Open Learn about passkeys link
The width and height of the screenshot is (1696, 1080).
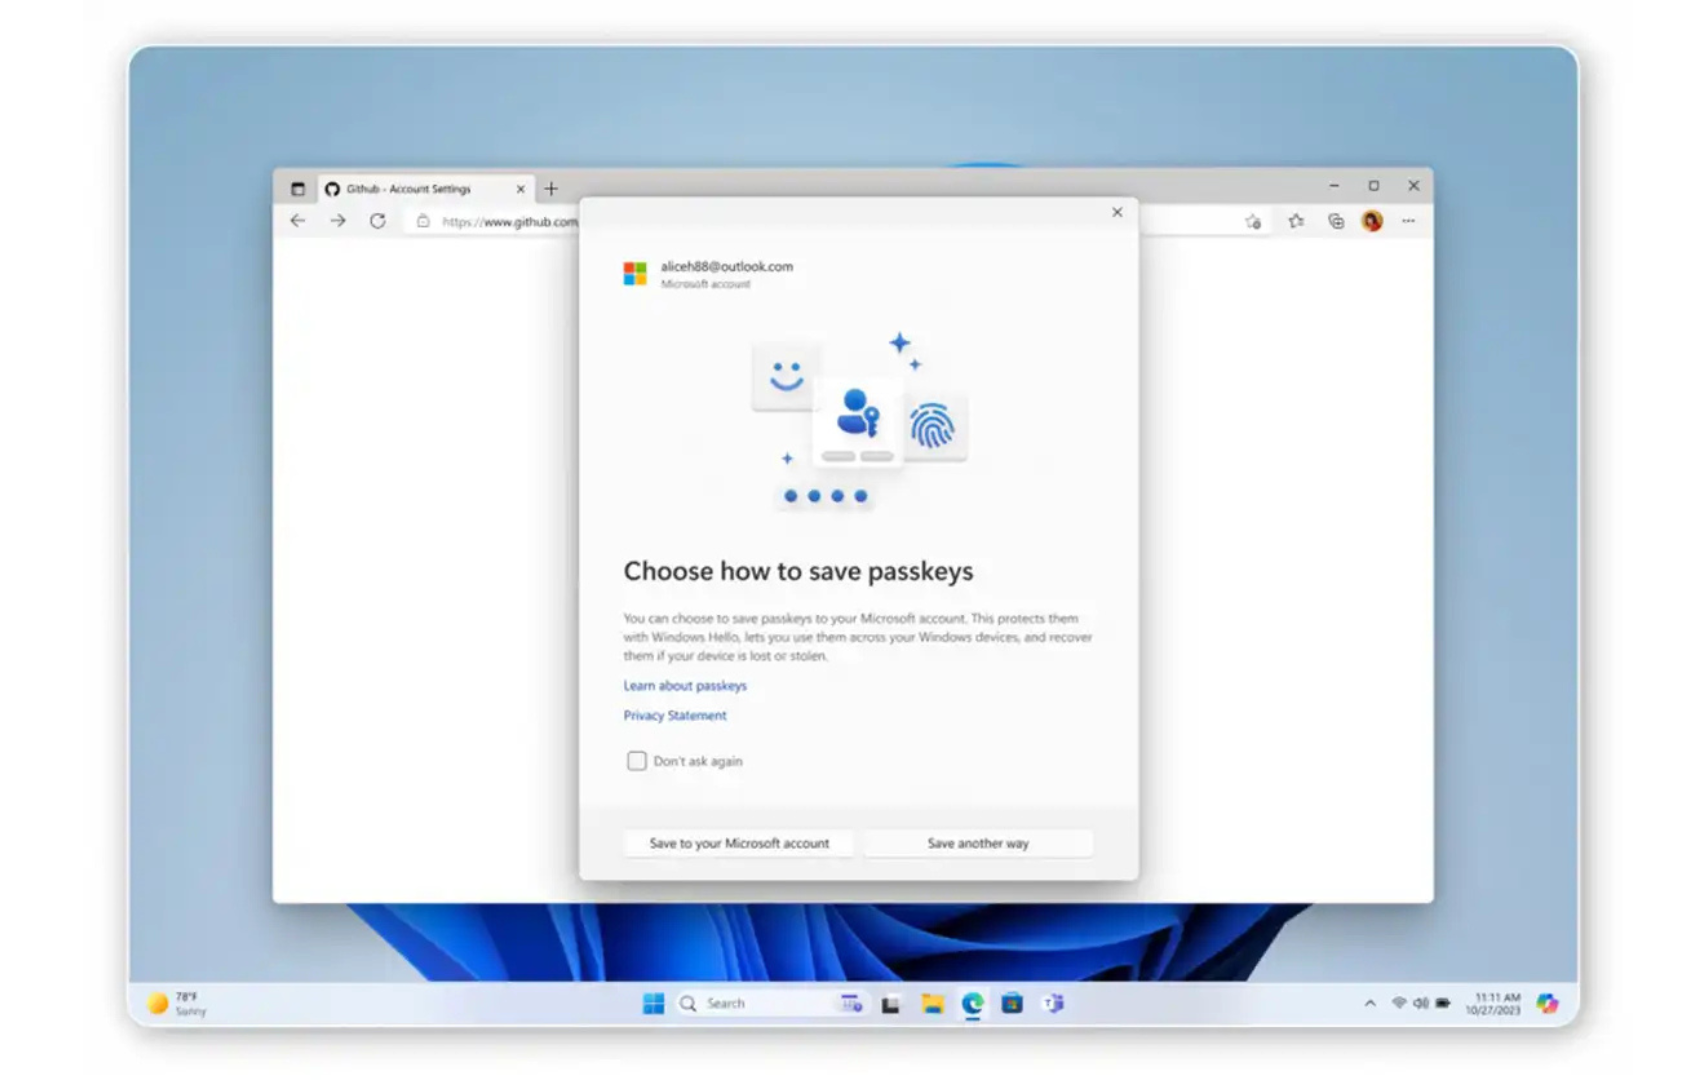pos(685,685)
